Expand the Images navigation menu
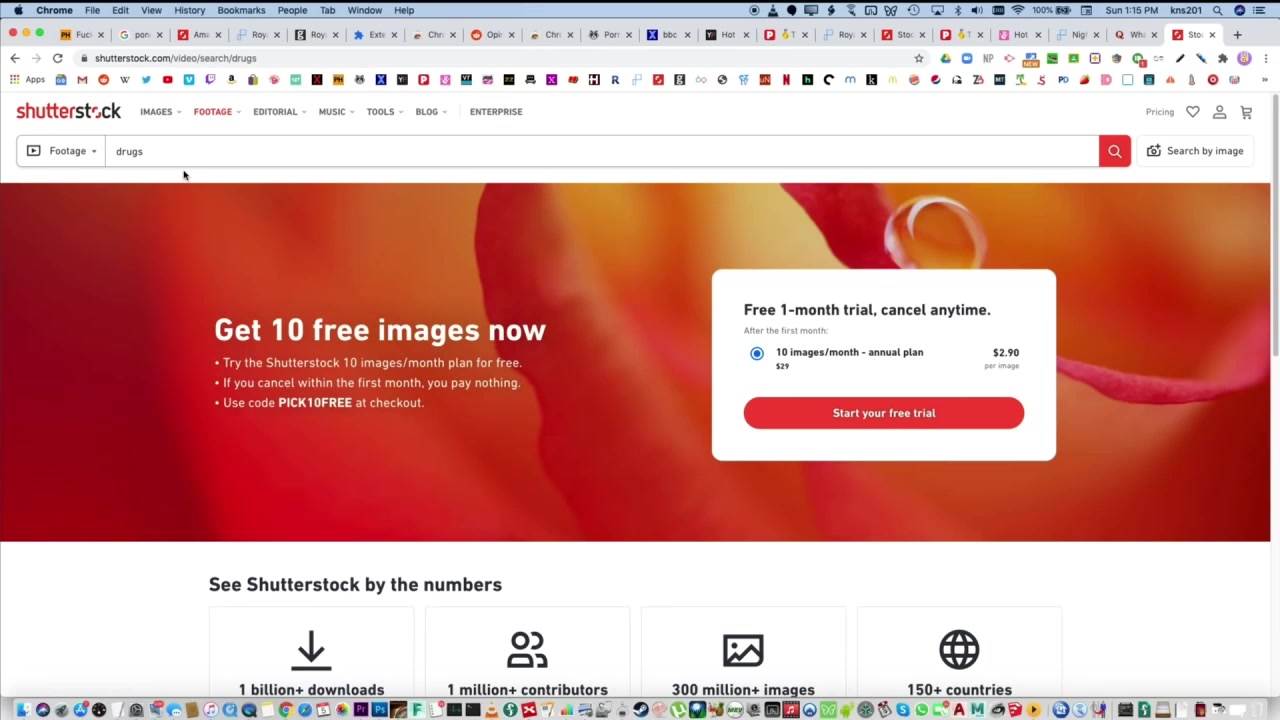The width and height of the screenshot is (1280, 720). [x=160, y=112]
